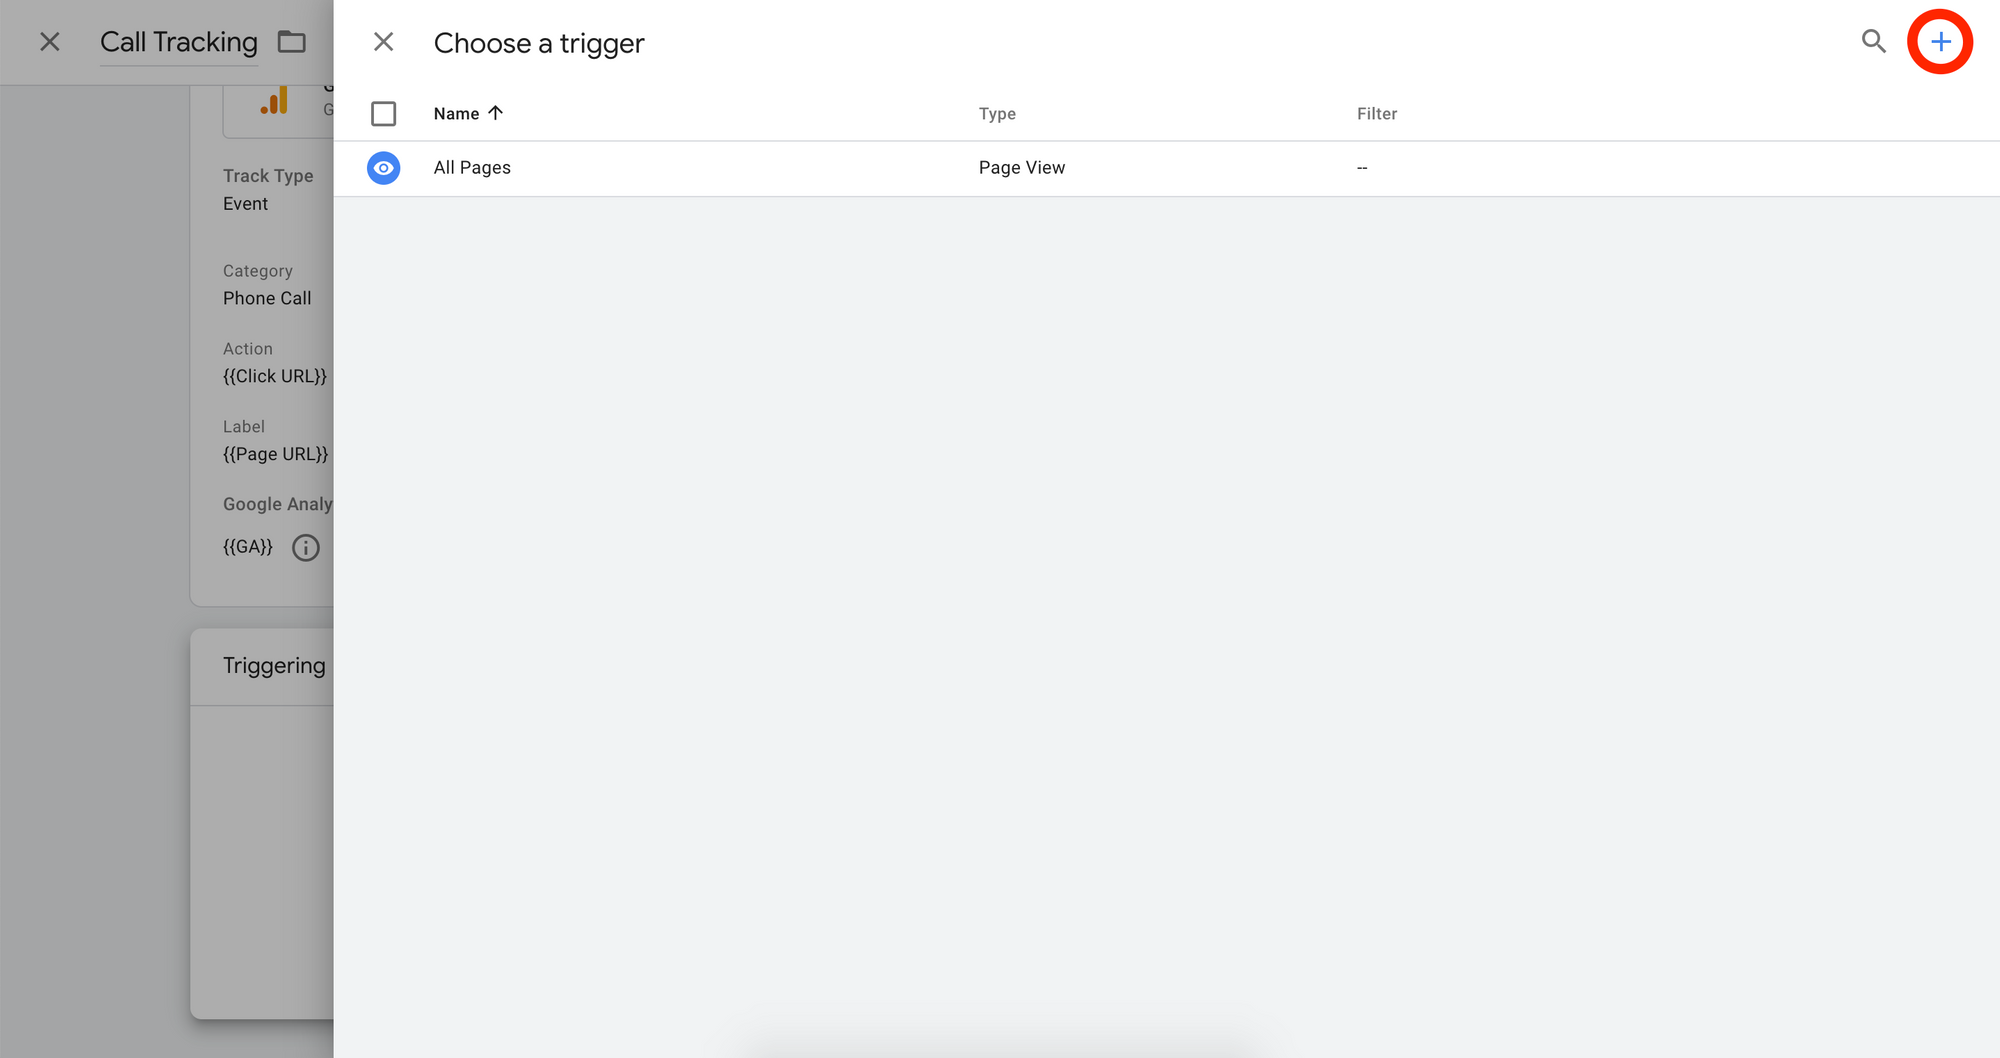Click the Phone Call category value
This screenshot has width=2000, height=1058.
point(267,298)
